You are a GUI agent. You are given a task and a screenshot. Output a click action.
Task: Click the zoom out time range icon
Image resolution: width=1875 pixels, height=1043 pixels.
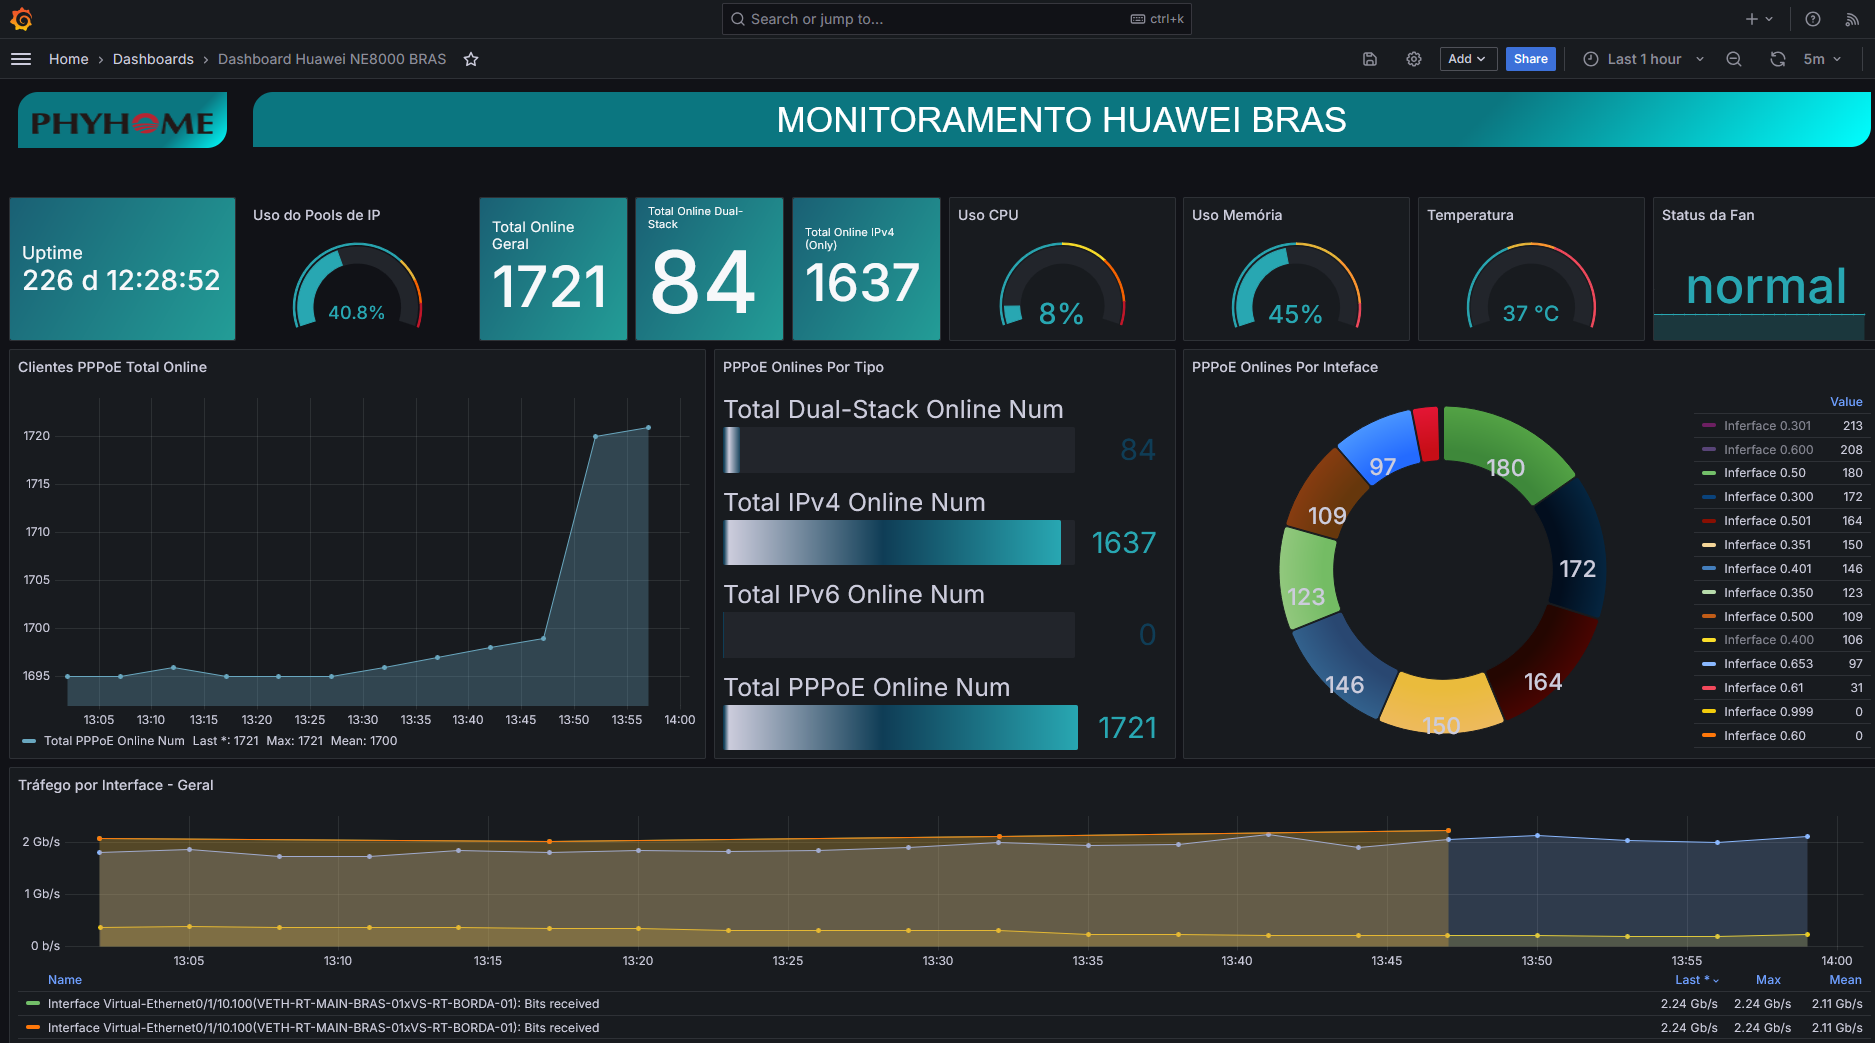tap(1734, 59)
